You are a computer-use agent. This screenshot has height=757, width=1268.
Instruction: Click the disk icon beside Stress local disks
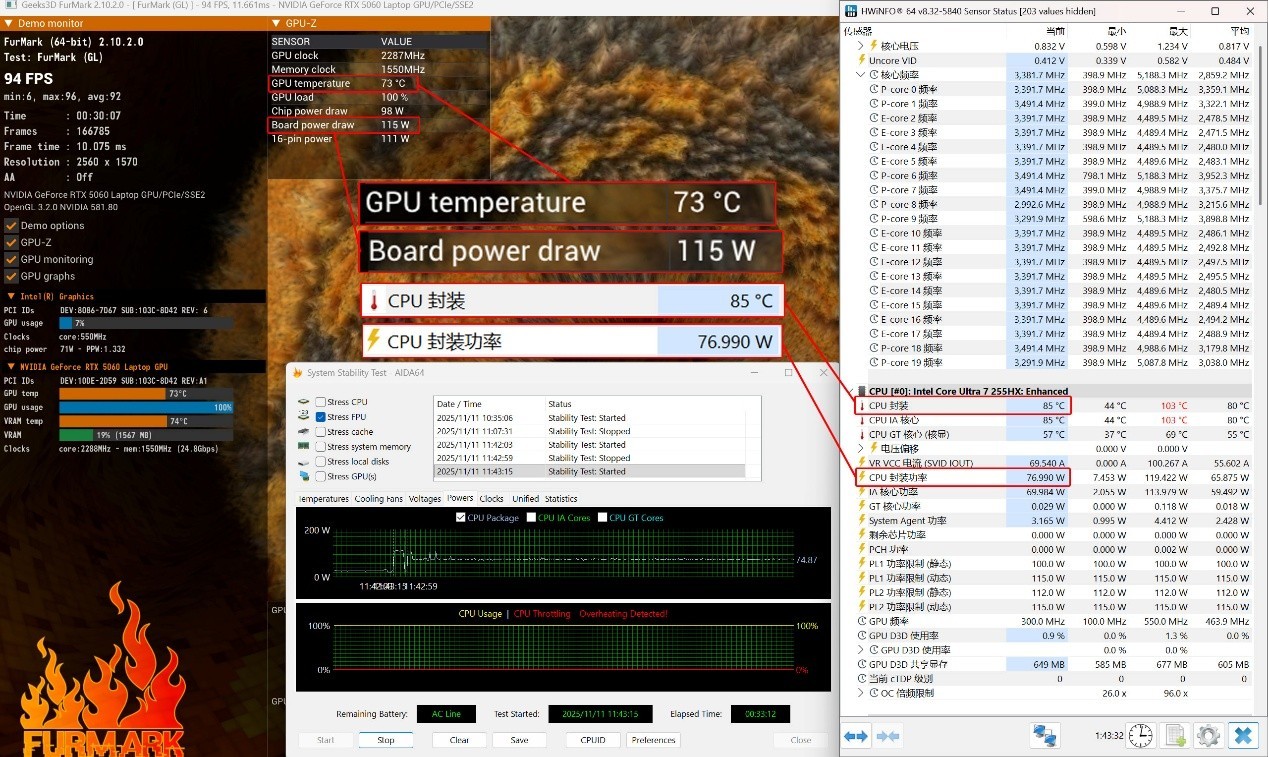[x=303, y=461]
